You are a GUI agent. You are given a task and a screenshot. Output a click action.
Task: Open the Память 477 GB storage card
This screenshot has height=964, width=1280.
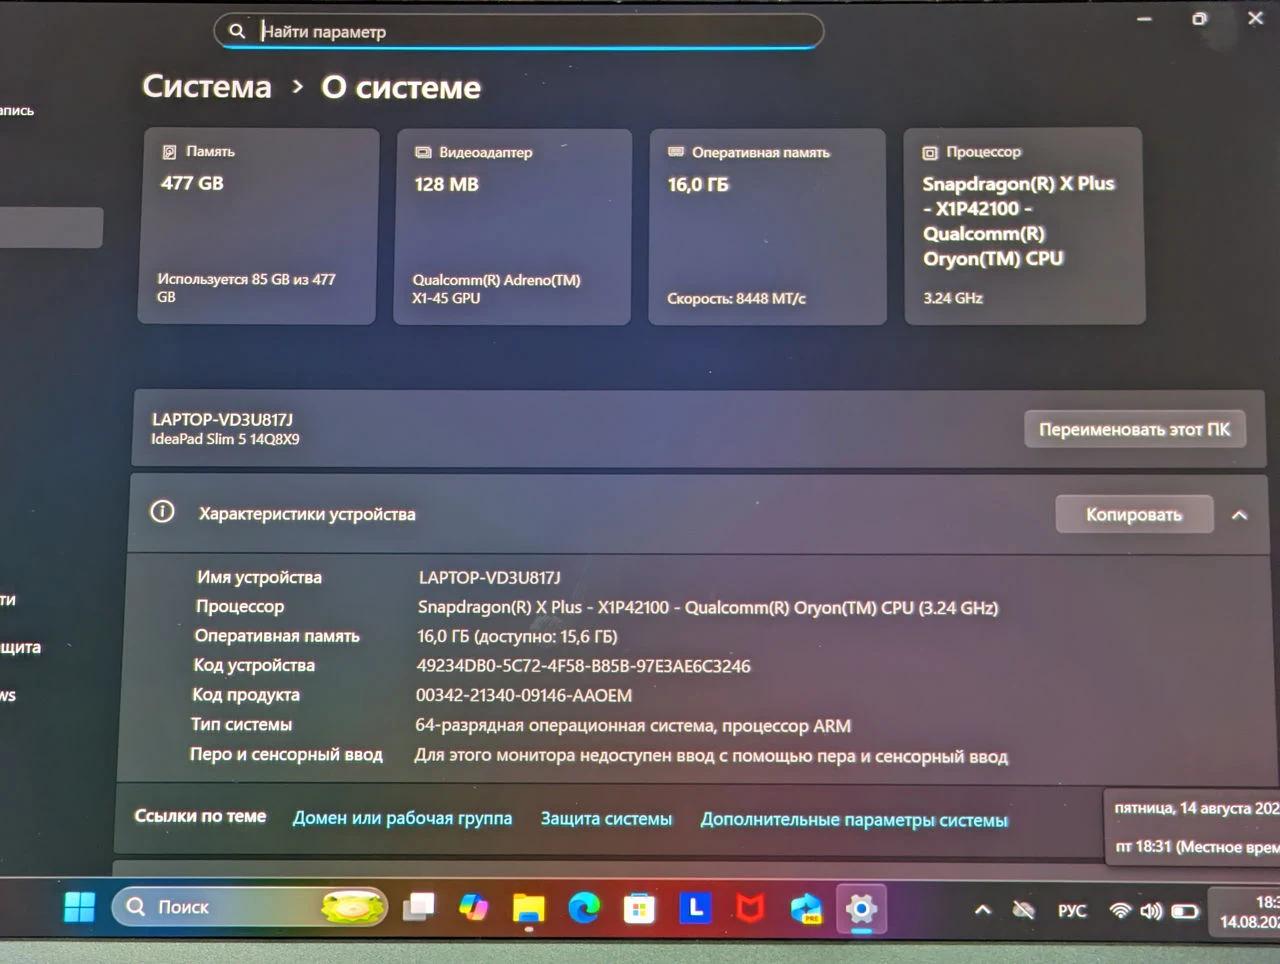258,226
